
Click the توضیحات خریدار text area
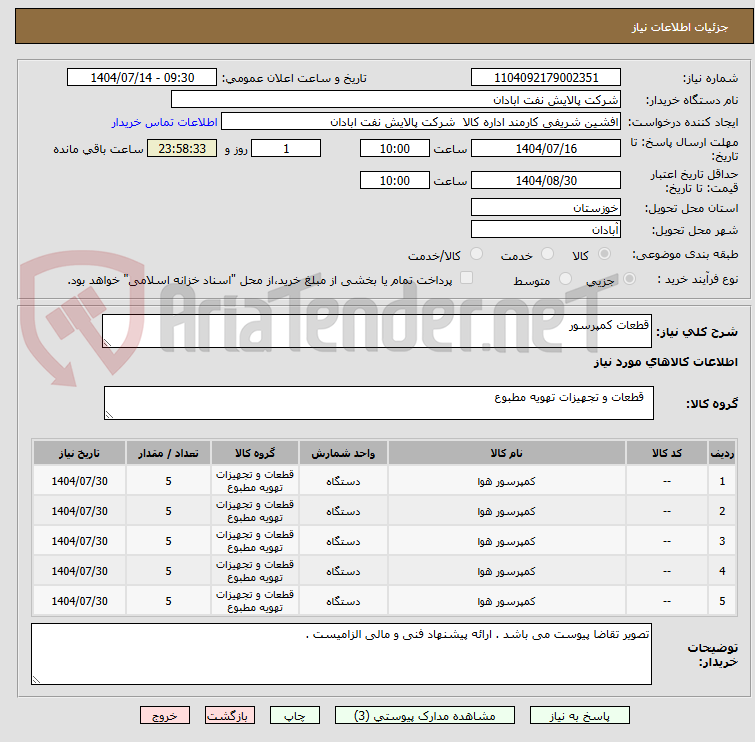[x=341, y=654]
